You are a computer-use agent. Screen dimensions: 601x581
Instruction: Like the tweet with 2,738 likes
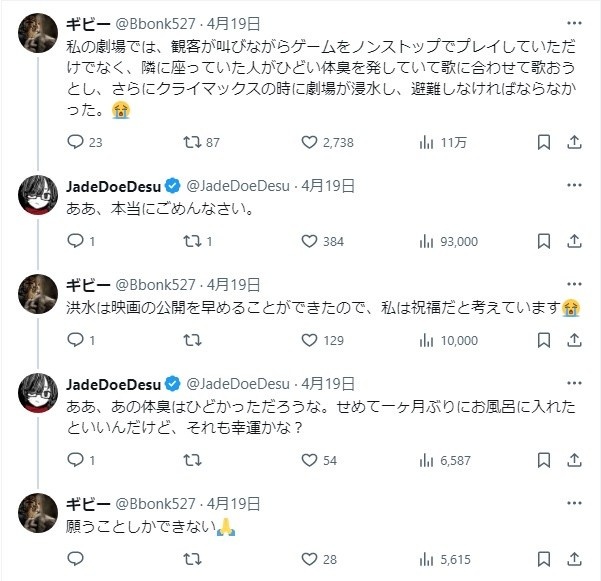click(308, 143)
